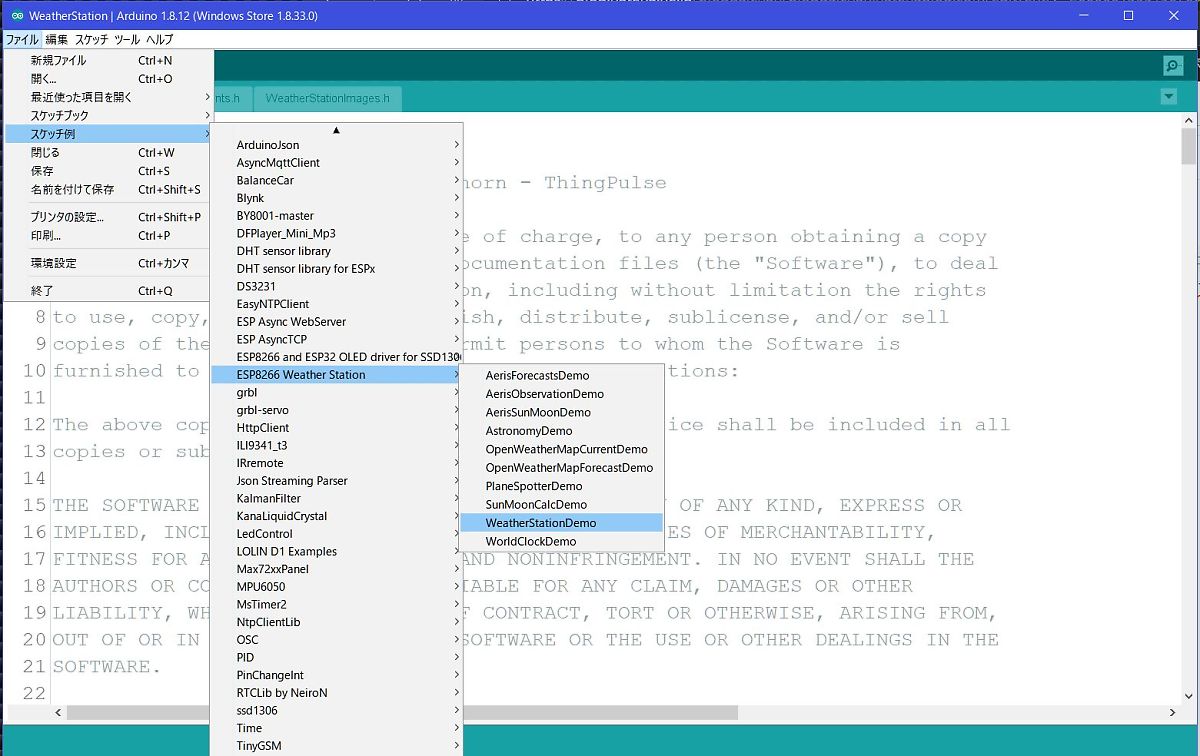The height and width of the screenshot is (756, 1200).
Task: Click the scroll-up arrow in examples list
Action: 336,130
